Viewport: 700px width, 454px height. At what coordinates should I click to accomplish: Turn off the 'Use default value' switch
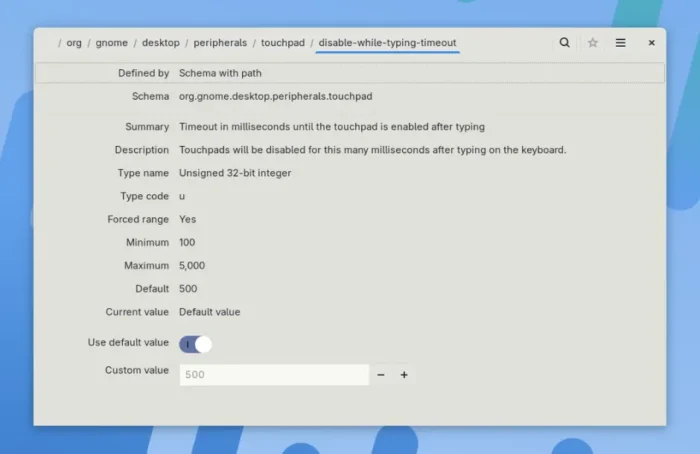(195, 344)
